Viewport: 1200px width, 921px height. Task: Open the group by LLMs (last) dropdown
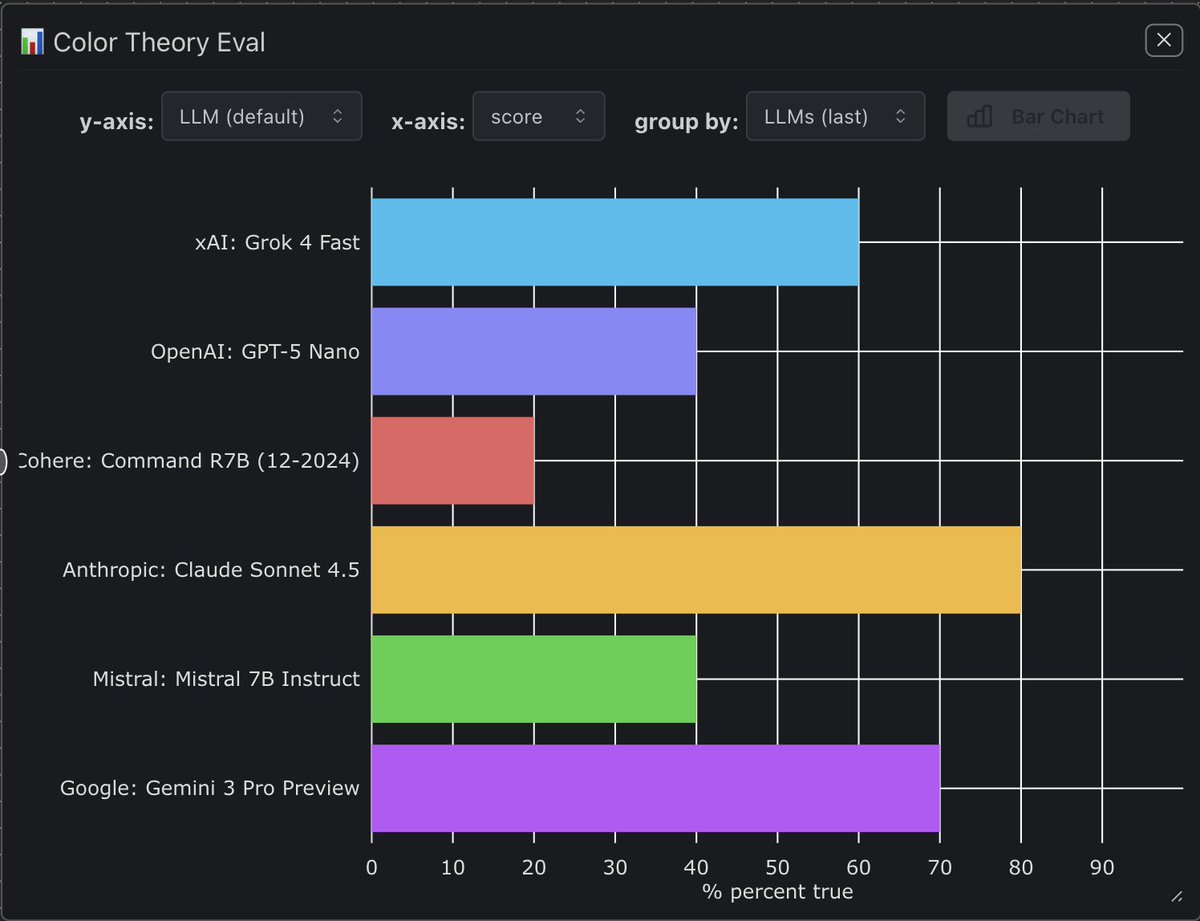coord(835,116)
